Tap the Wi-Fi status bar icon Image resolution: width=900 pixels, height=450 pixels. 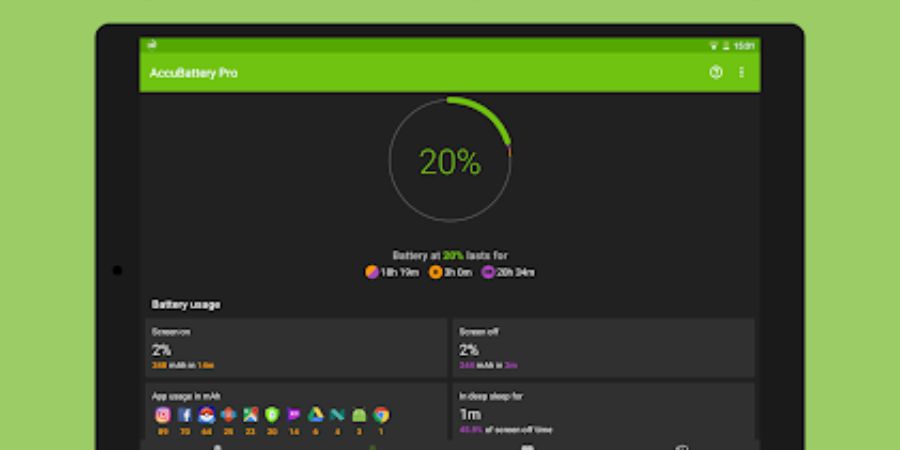click(x=713, y=46)
